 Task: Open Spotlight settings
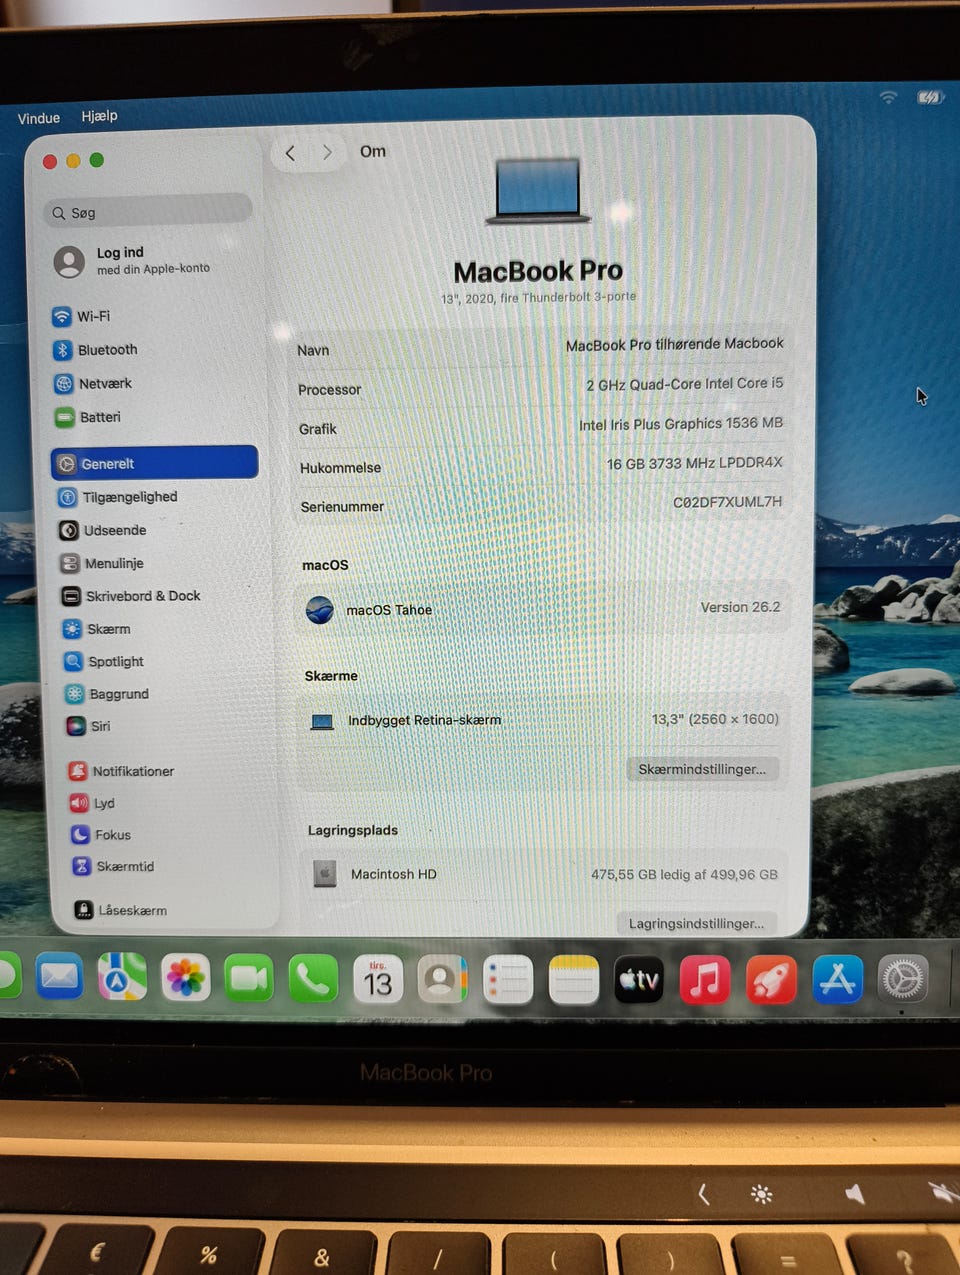click(104, 661)
